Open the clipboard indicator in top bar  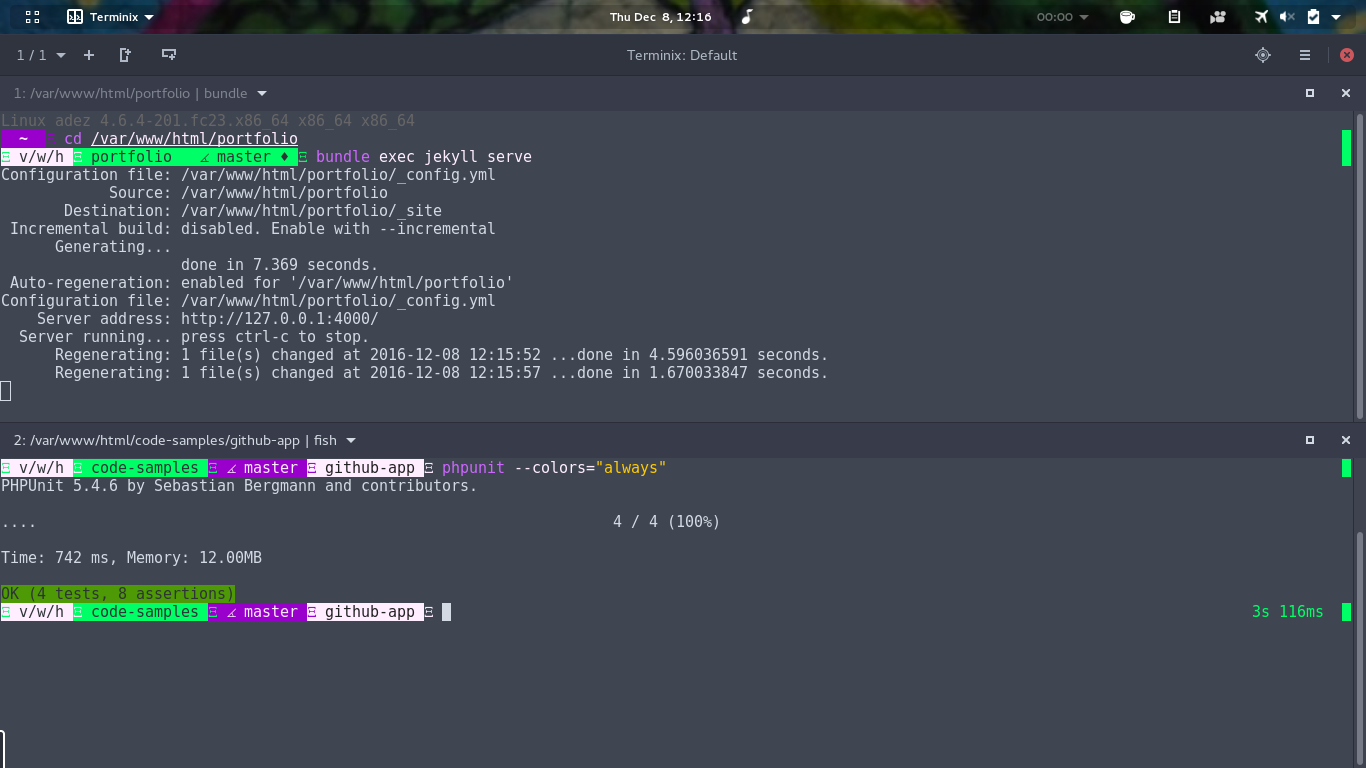[x=1175, y=17]
